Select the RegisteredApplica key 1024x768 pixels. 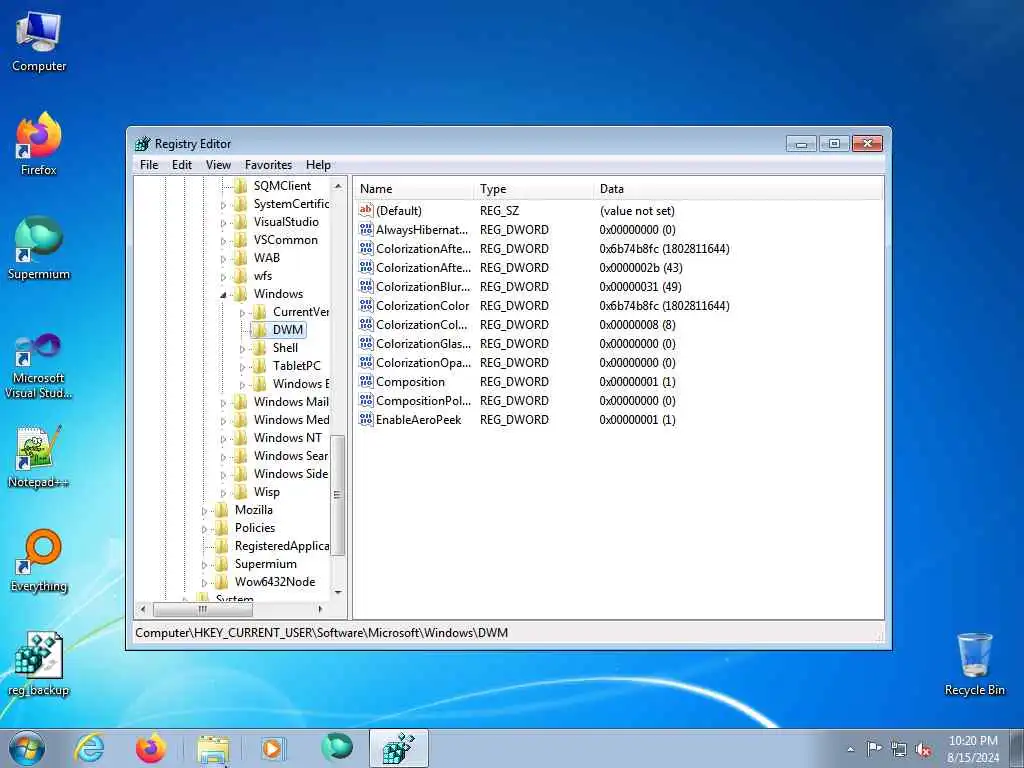click(x=281, y=546)
